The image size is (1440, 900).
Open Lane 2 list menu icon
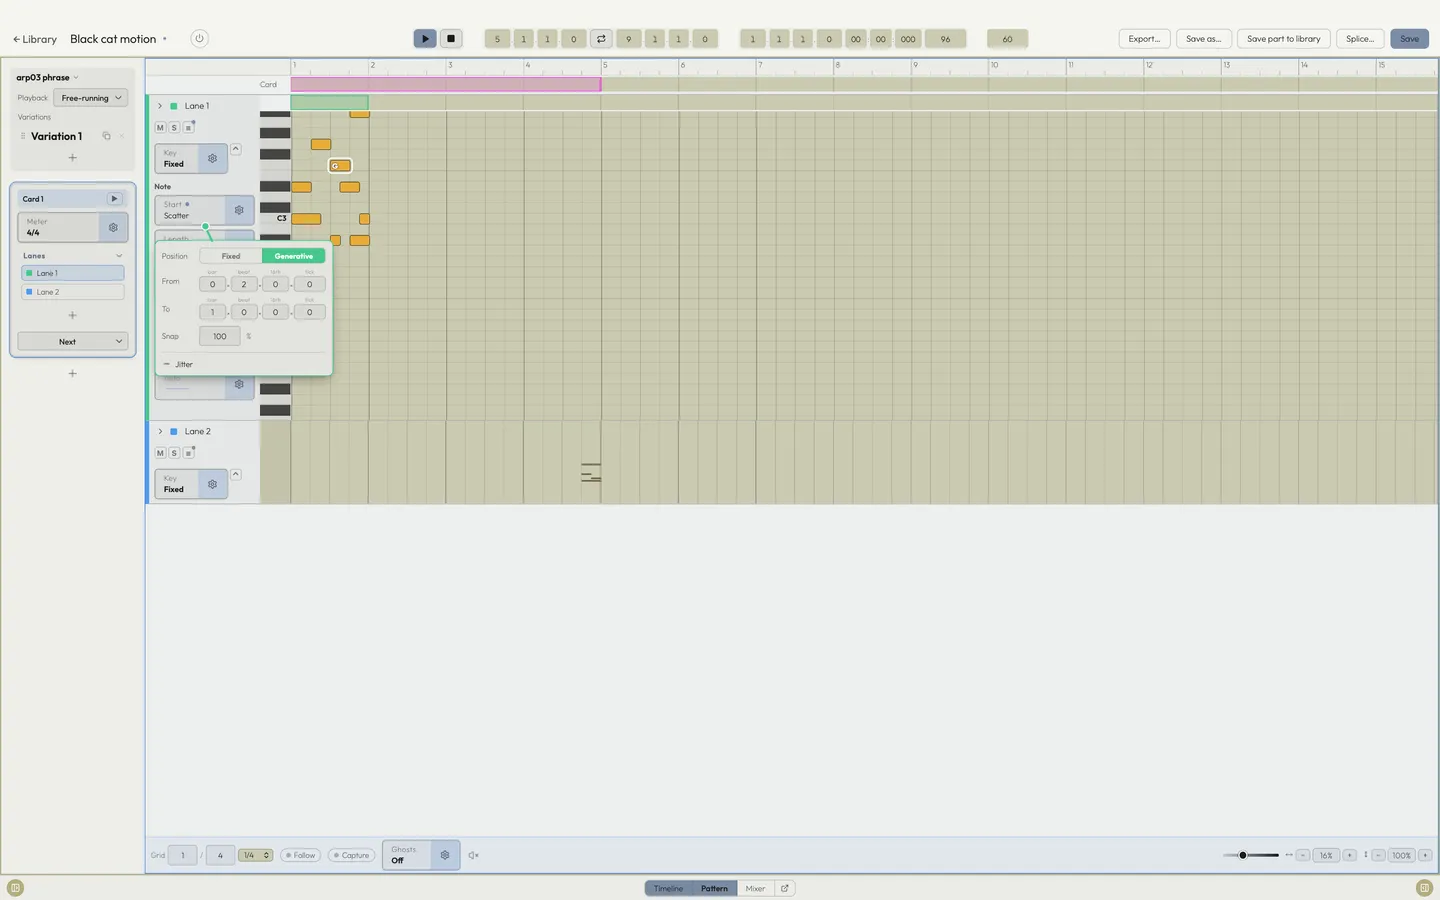pyautogui.click(x=188, y=453)
